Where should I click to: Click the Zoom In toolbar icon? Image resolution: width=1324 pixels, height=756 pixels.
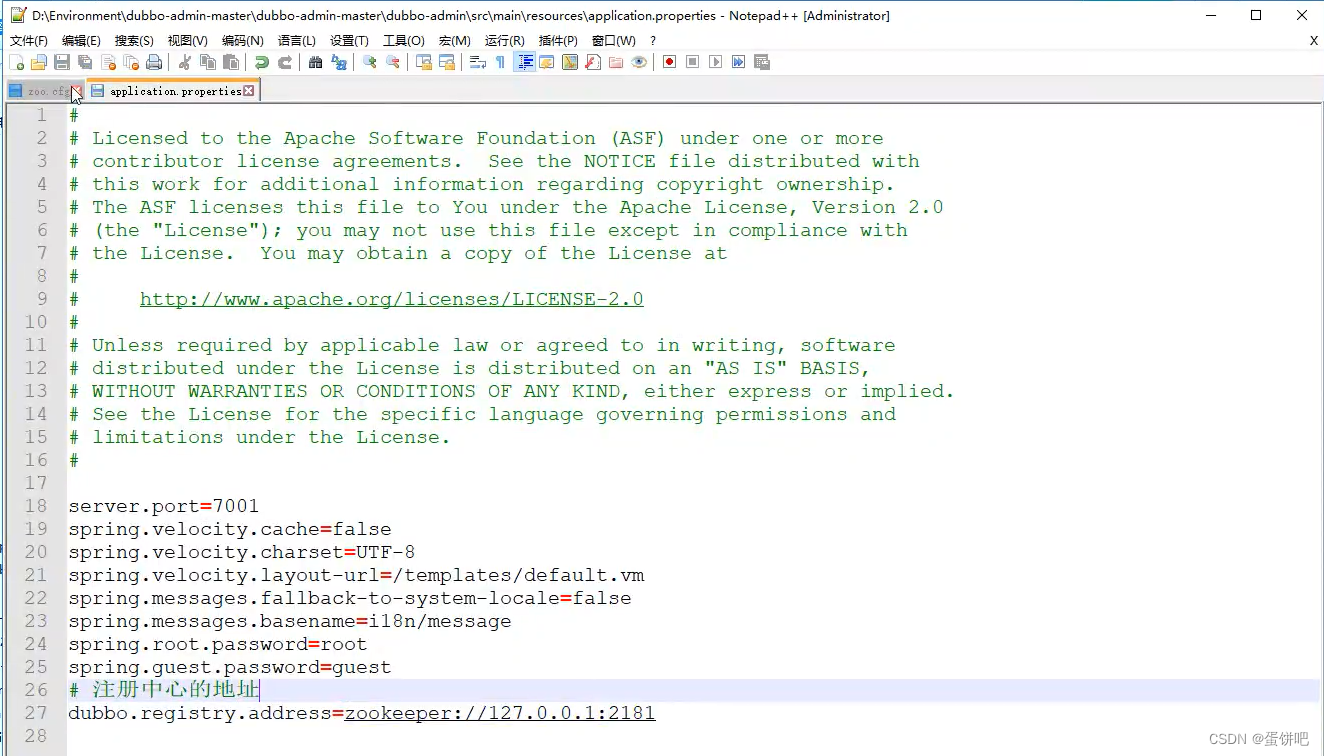(370, 62)
